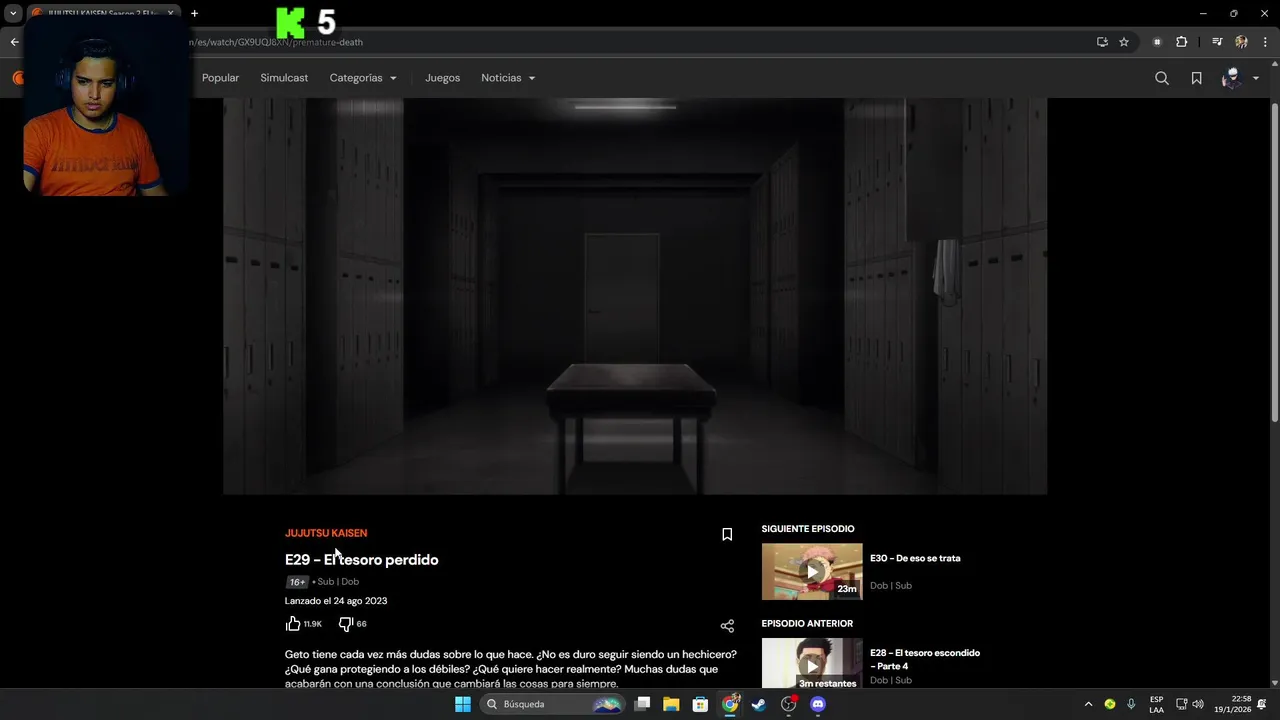This screenshot has width=1280, height=720.
Task: Open E28 – El tesoro escondido title
Action: point(925,659)
